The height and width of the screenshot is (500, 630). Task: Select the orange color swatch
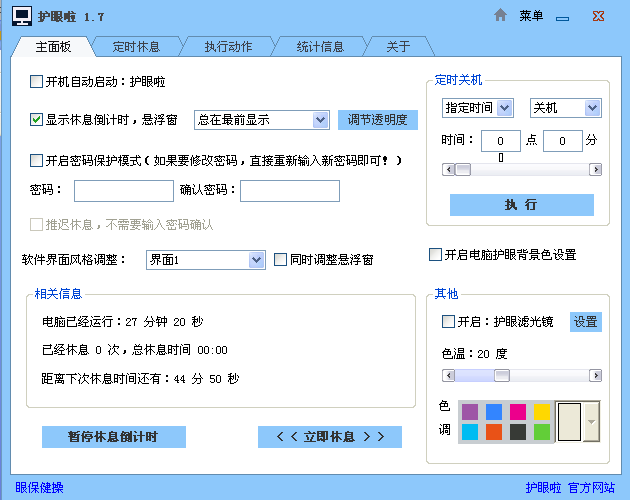click(494, 432)
